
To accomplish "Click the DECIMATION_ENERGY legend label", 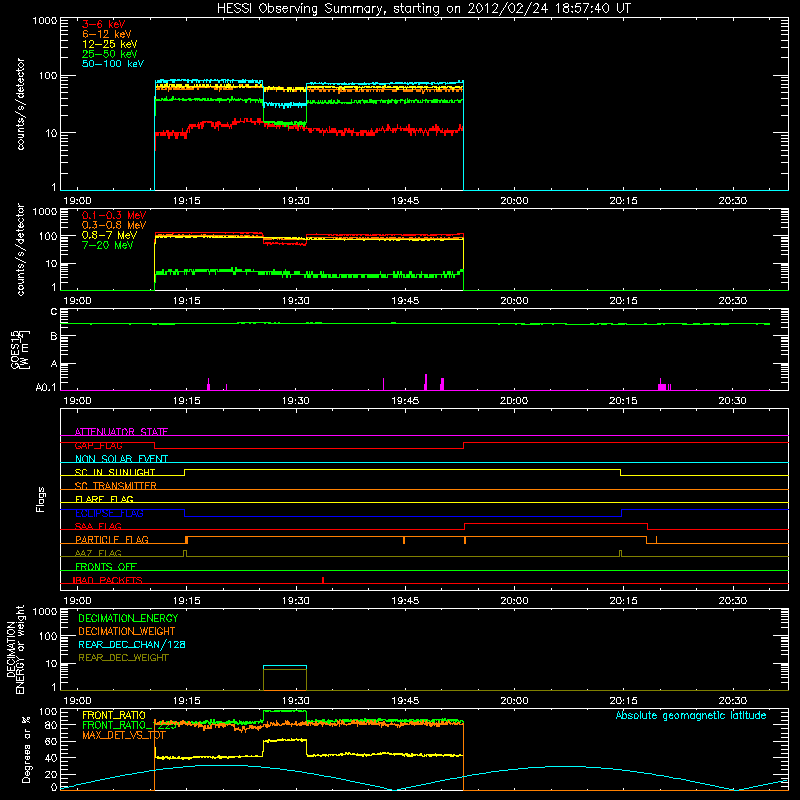I will [128, 618].
